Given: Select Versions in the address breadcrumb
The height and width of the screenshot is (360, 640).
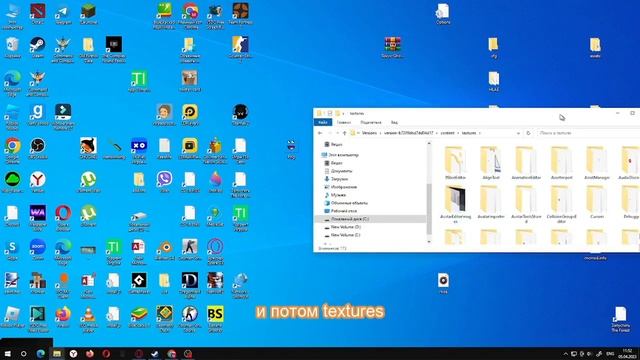Looking at the screenshot, I should click(369, 133).
